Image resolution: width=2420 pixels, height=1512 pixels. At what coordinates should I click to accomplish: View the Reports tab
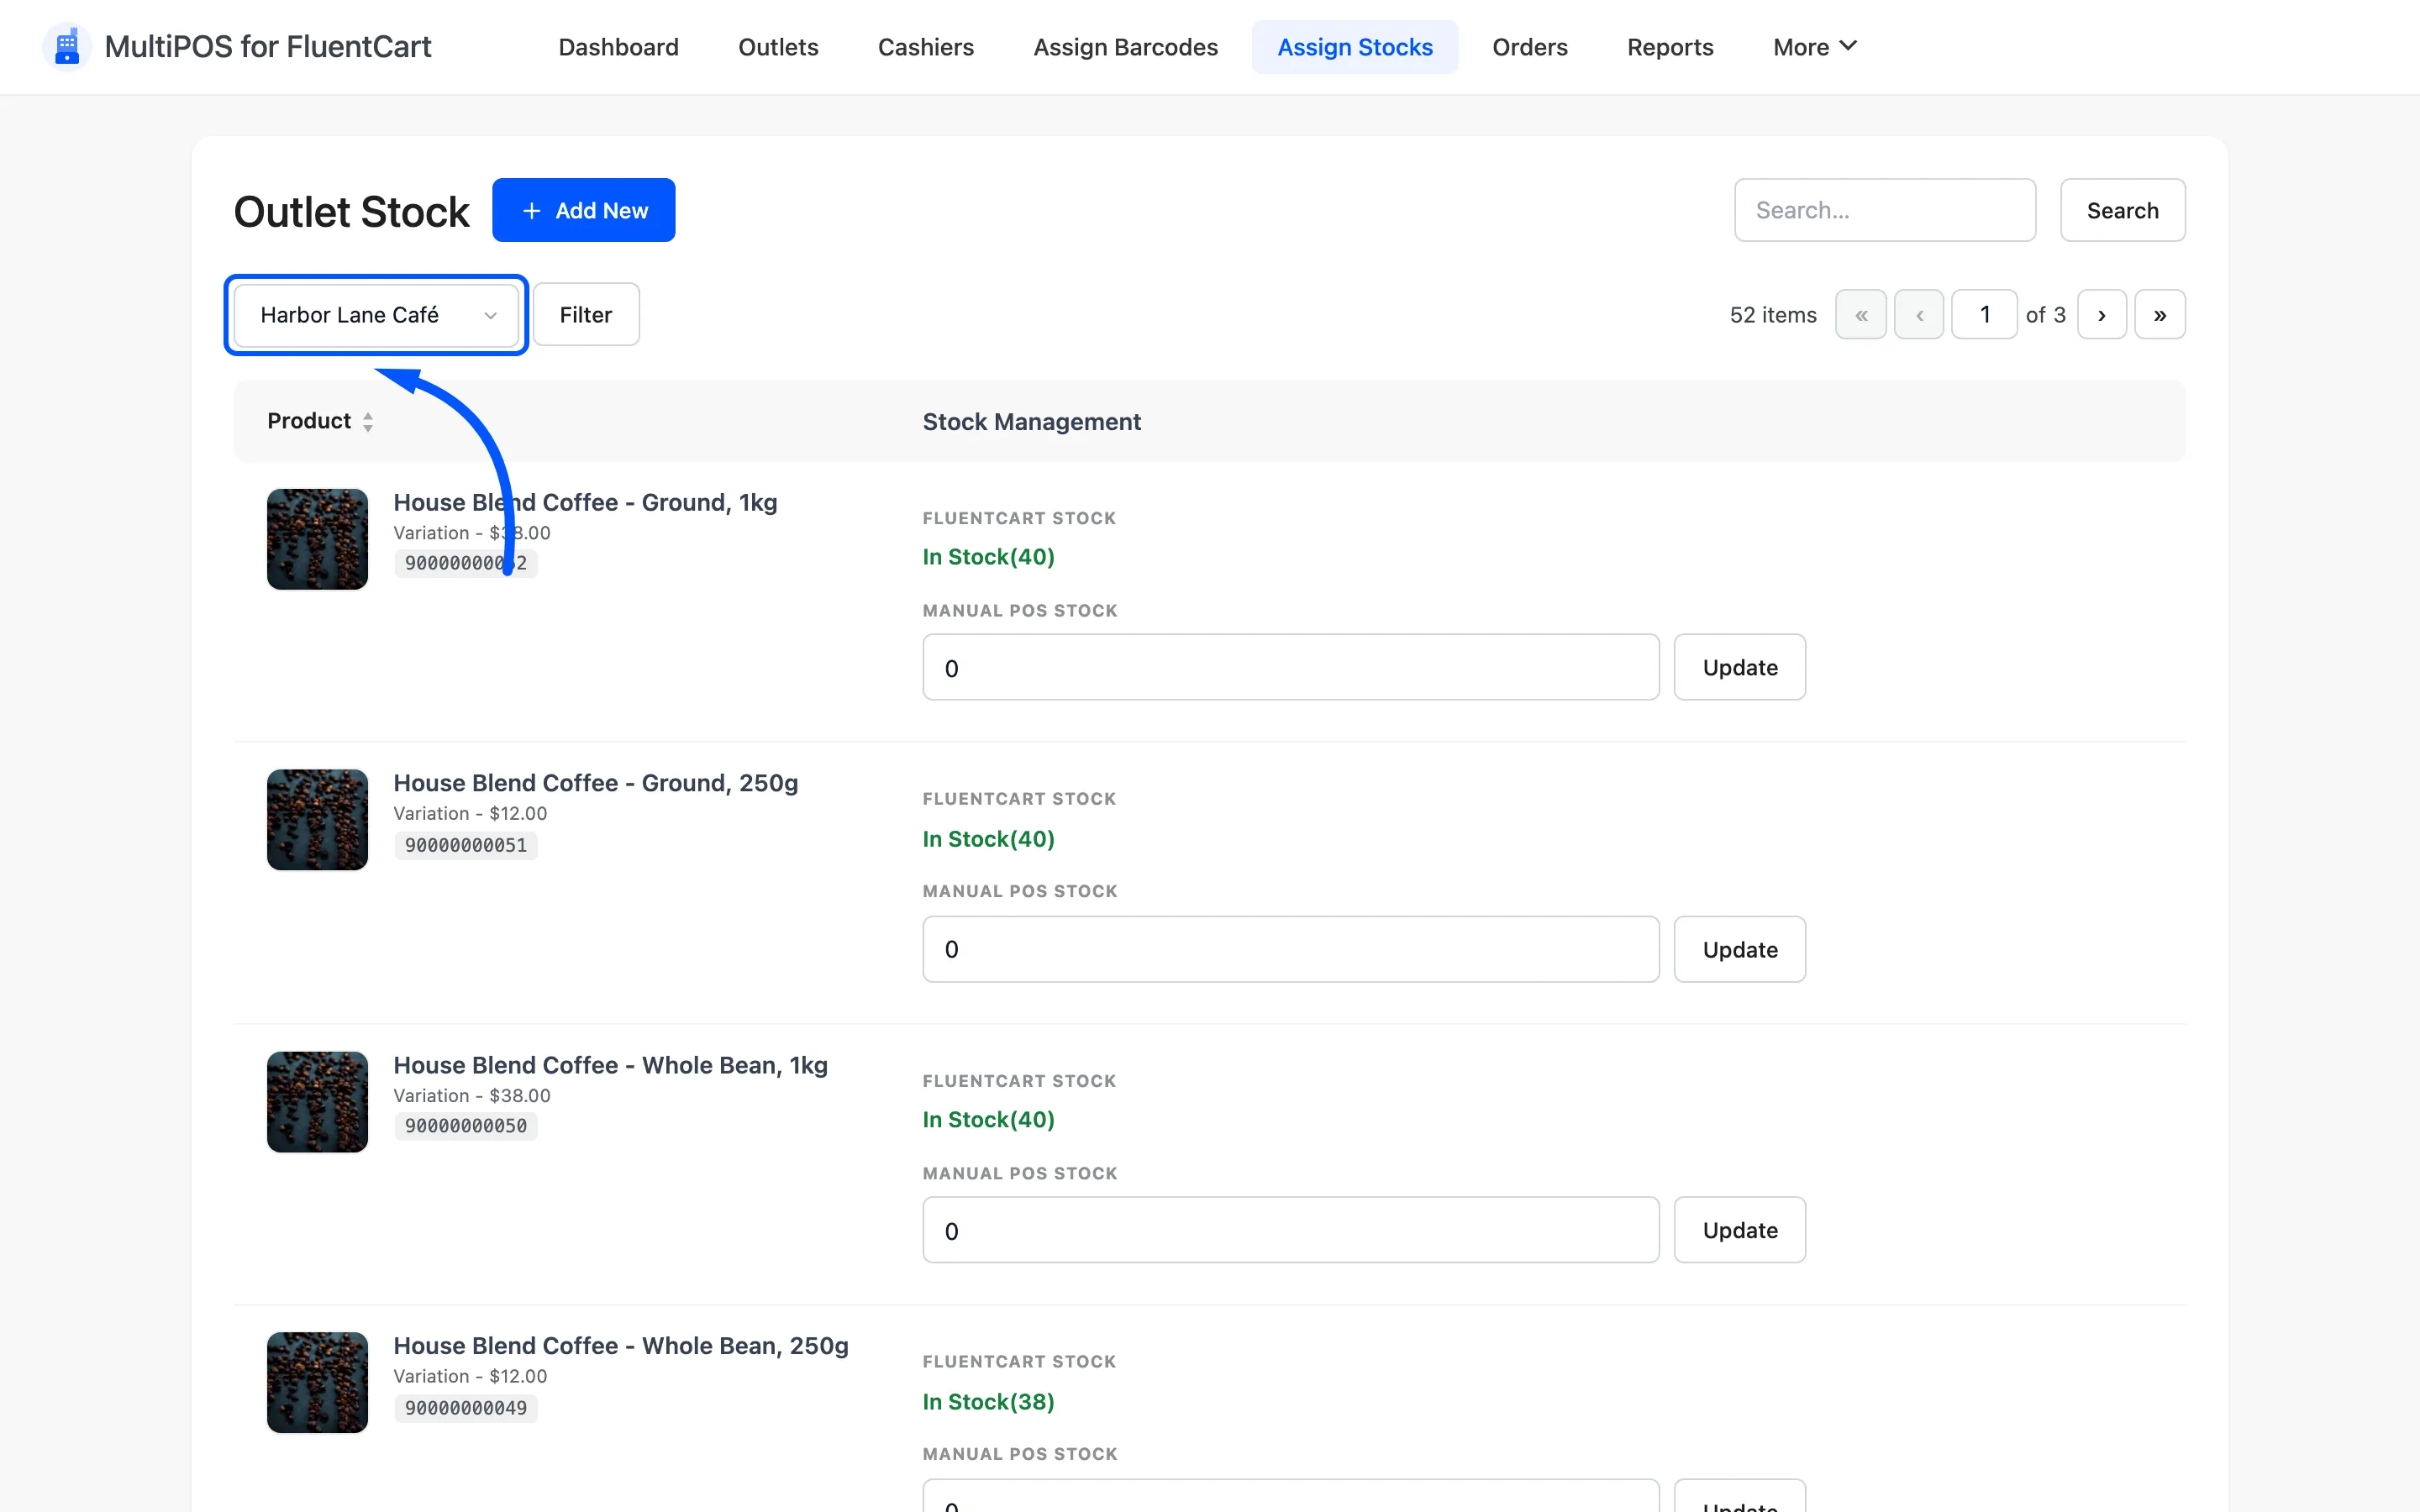[x=1669, y=47]
